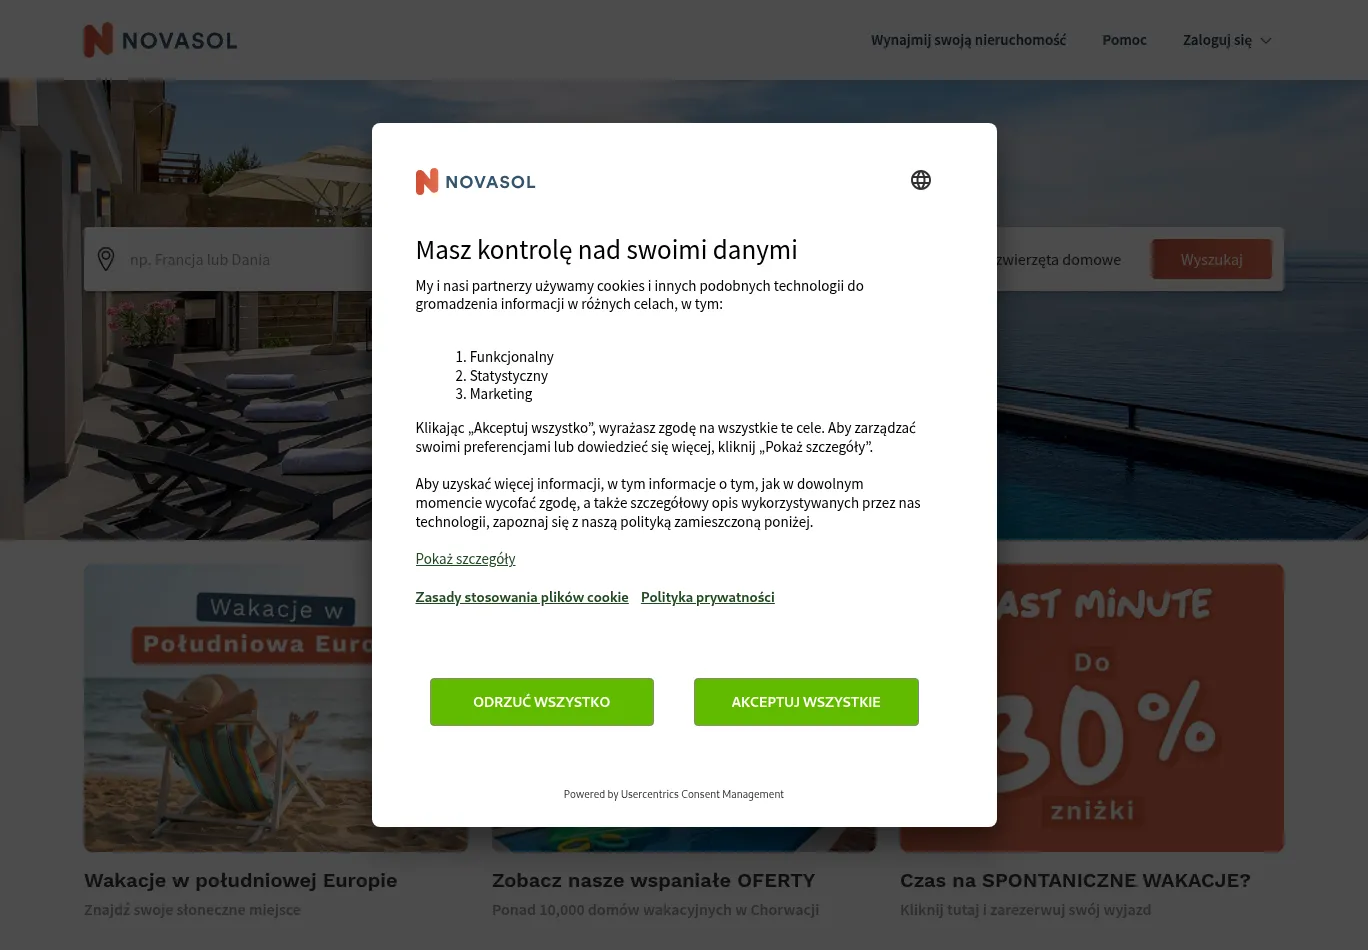Screen dimensions: 1368x950
Task: Click the location pin icon in search bar
Action: pyautogui.click(x=106, y=259)
